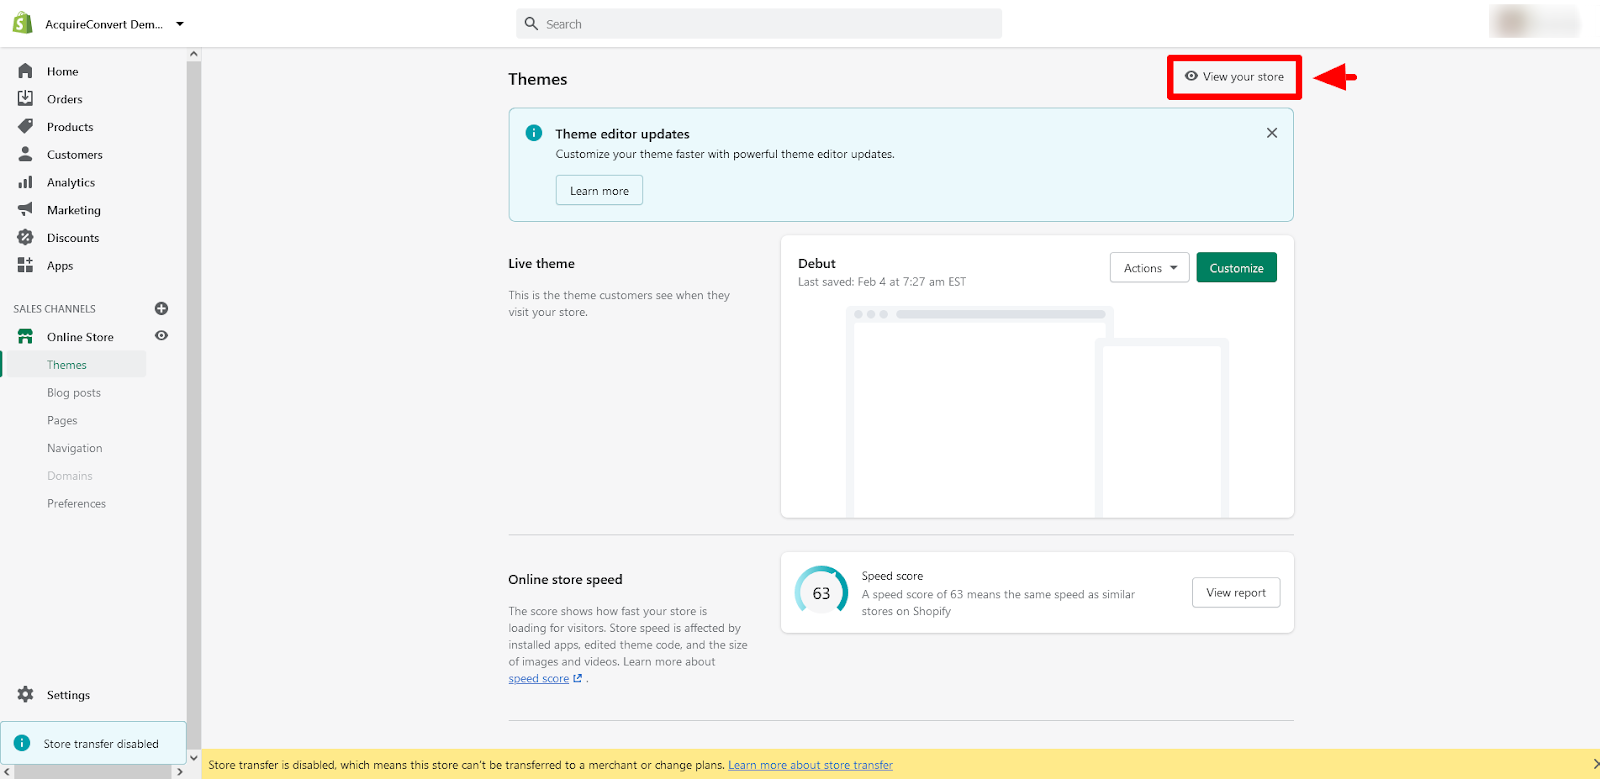This screenshot has height=779, width=1600.
Task: Click the Home icon in sidebar
Action: (x=25, y=71)
